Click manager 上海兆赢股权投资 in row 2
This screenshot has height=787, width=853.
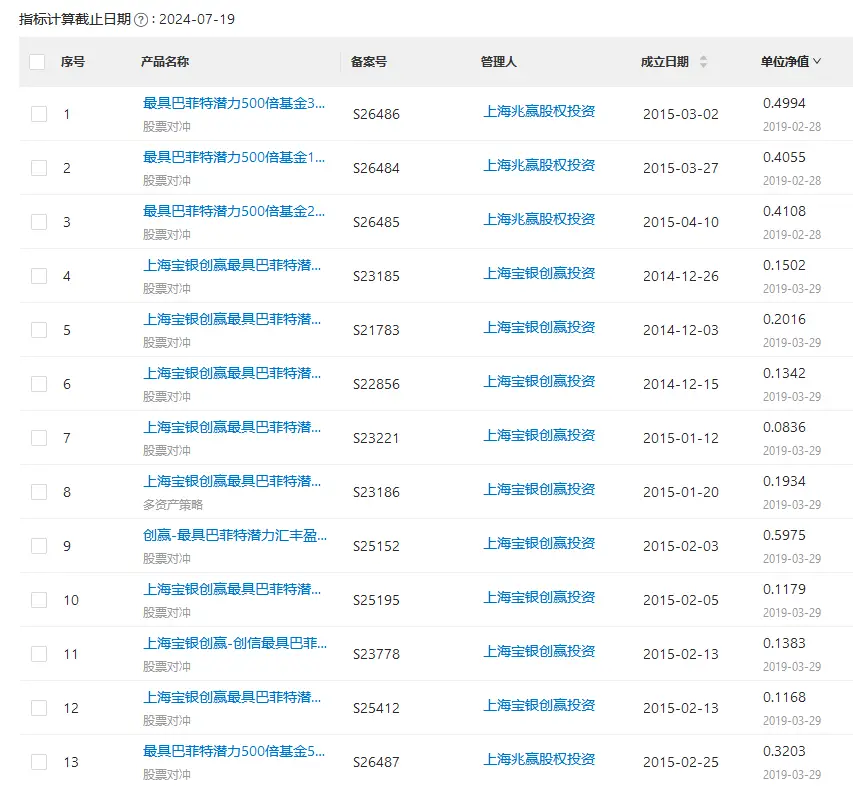(x=539, y=166)
